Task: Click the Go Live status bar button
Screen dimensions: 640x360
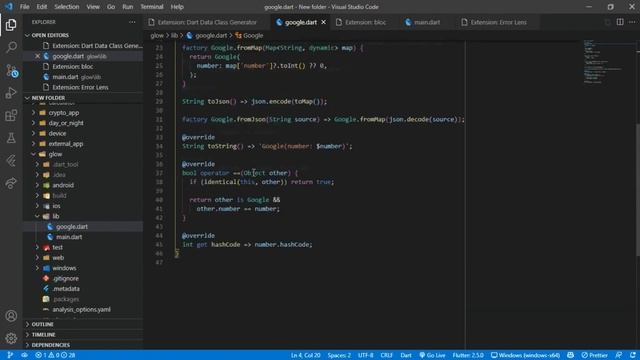Action: (x=432, y=355)
